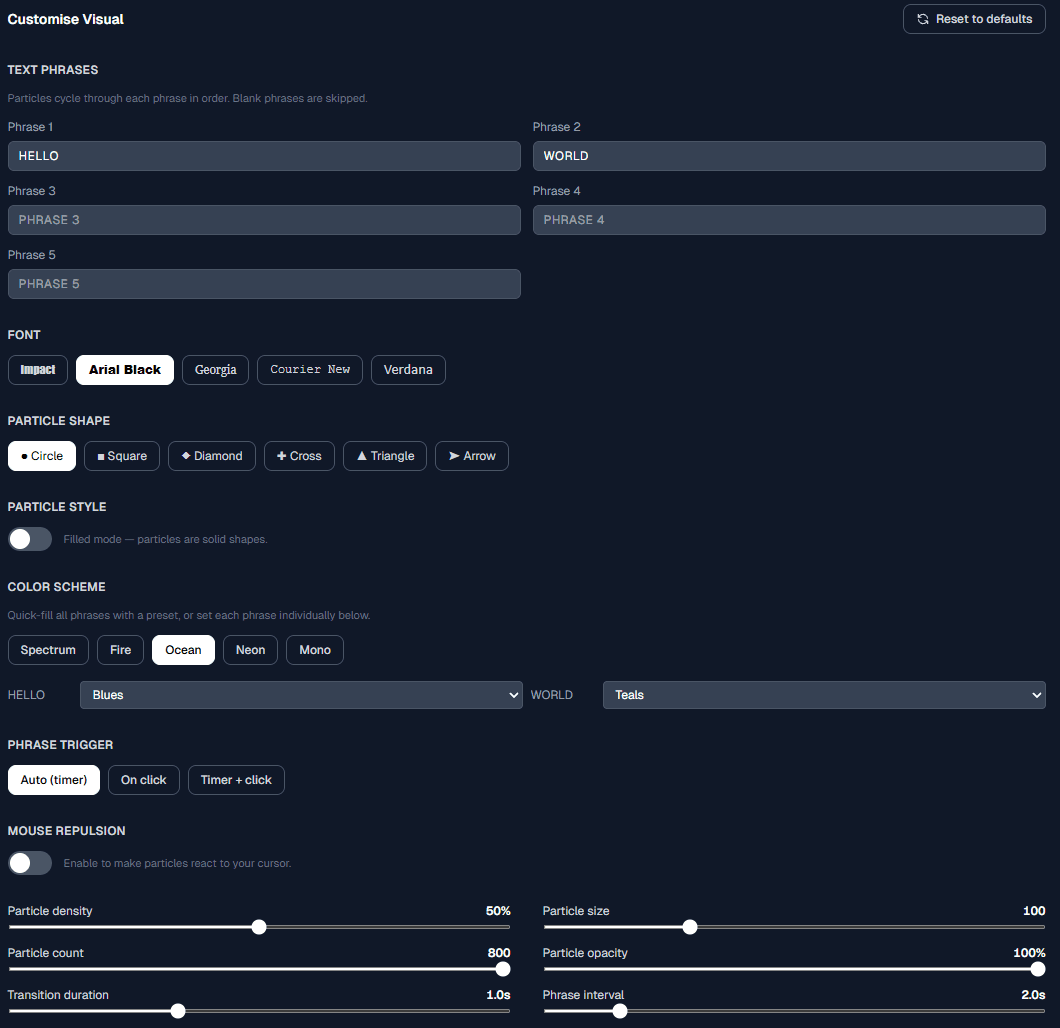Focus the Phrase 2 field containing WORLD
1060x1028 pixels.
click(789, 156)
